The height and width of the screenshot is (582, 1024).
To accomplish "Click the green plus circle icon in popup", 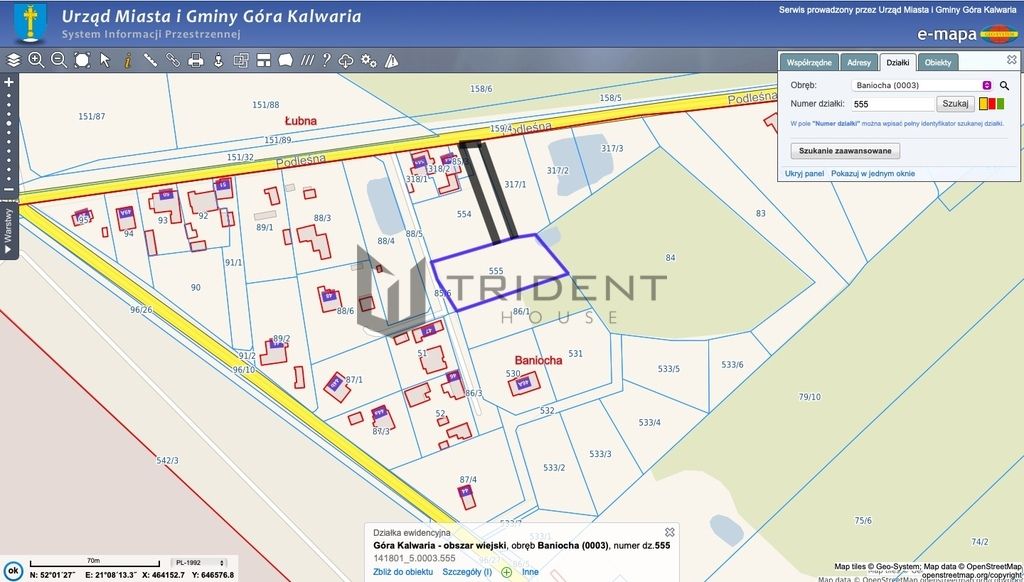I will [507, 572].
